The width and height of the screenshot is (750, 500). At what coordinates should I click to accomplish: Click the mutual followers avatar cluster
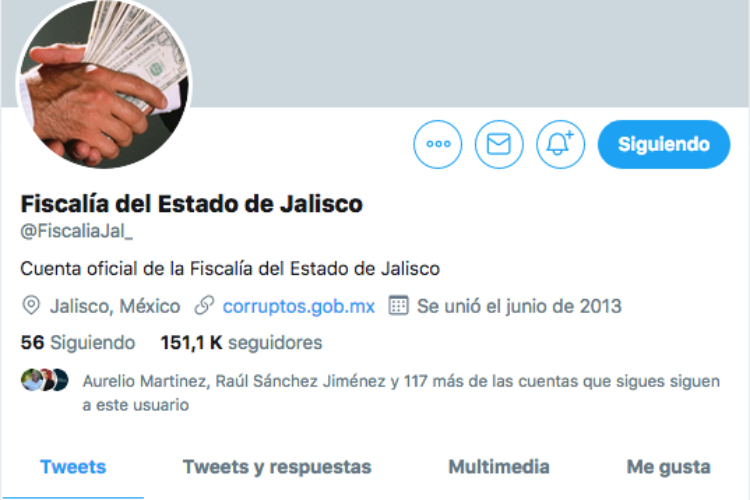(x=44, y=380)
